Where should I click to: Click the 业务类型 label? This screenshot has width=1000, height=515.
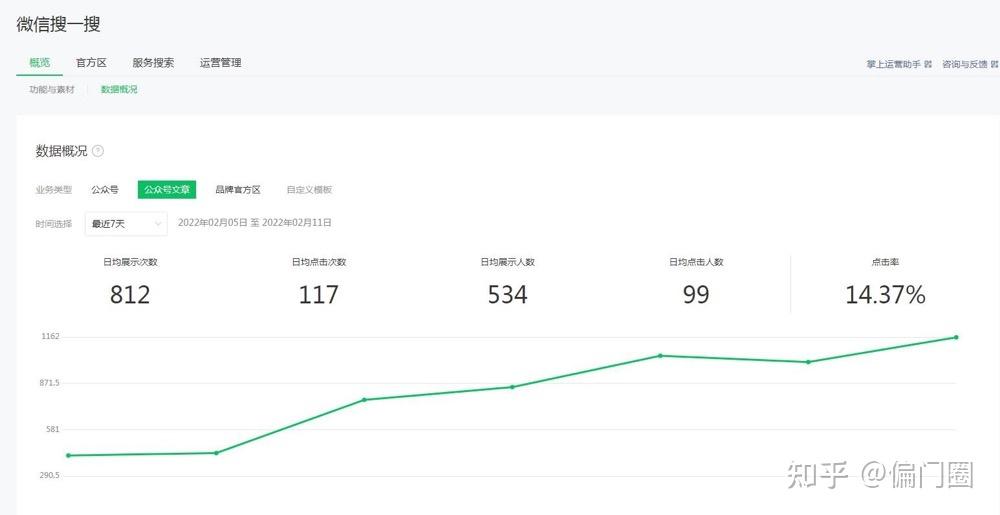[x=54, y=190]
